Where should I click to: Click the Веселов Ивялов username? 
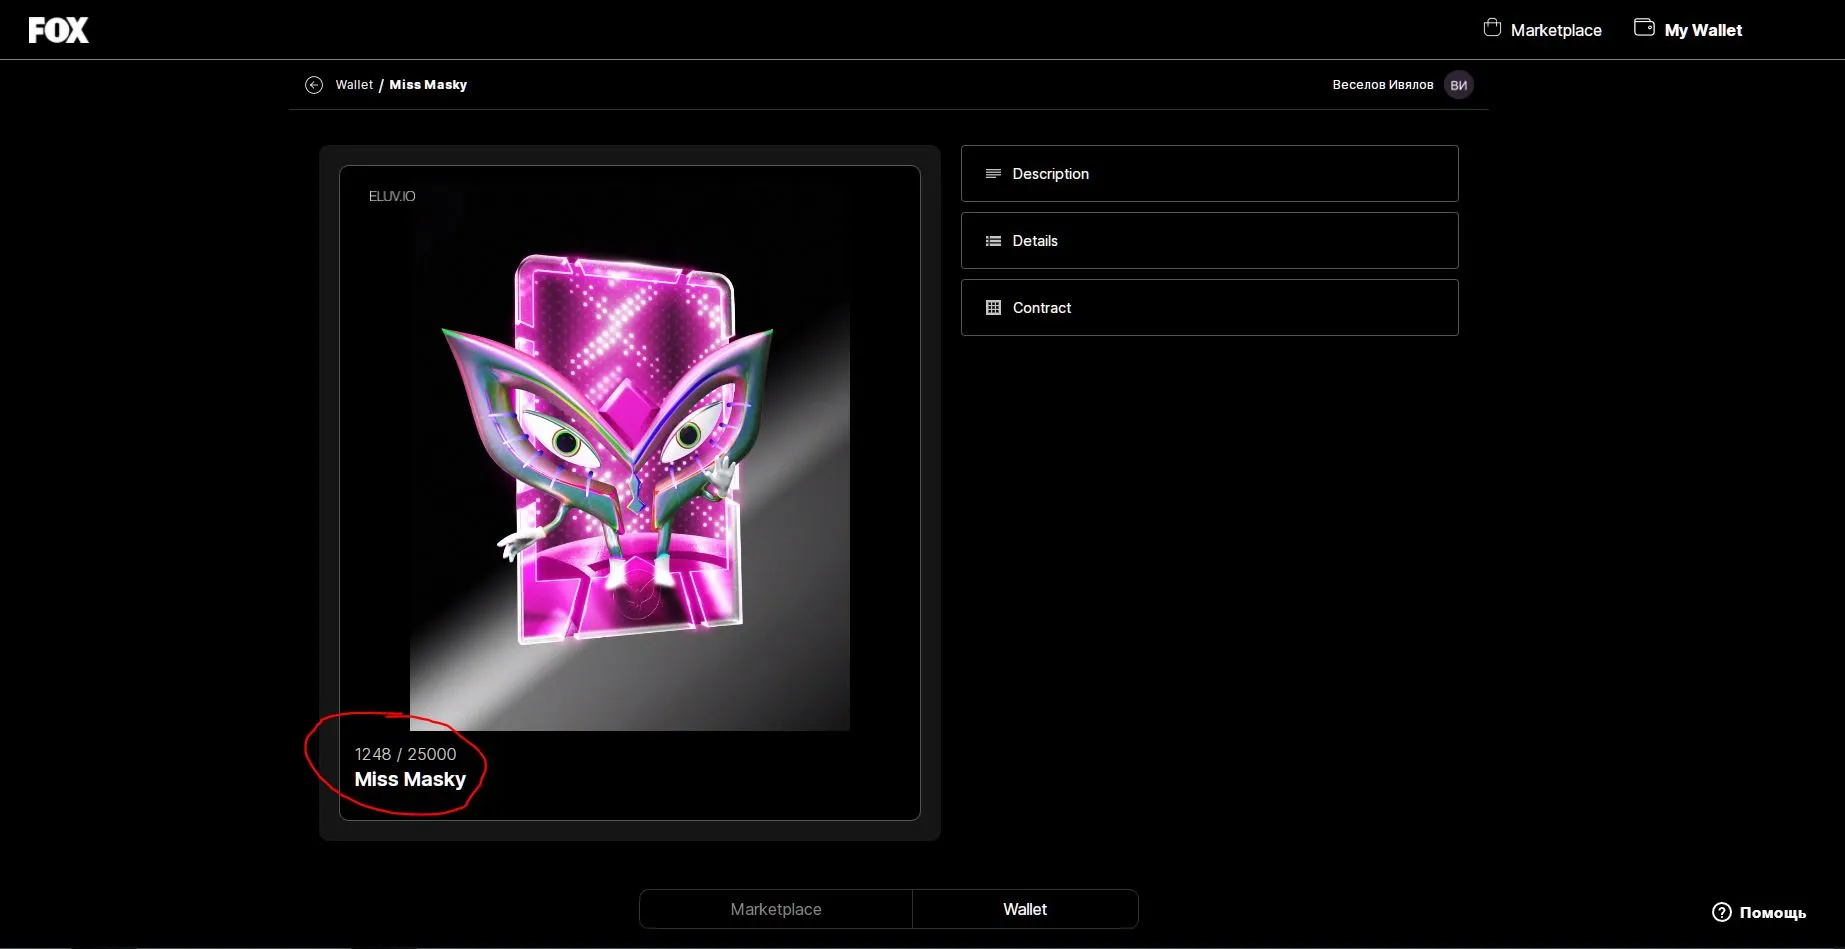[x=1383, y=85]
